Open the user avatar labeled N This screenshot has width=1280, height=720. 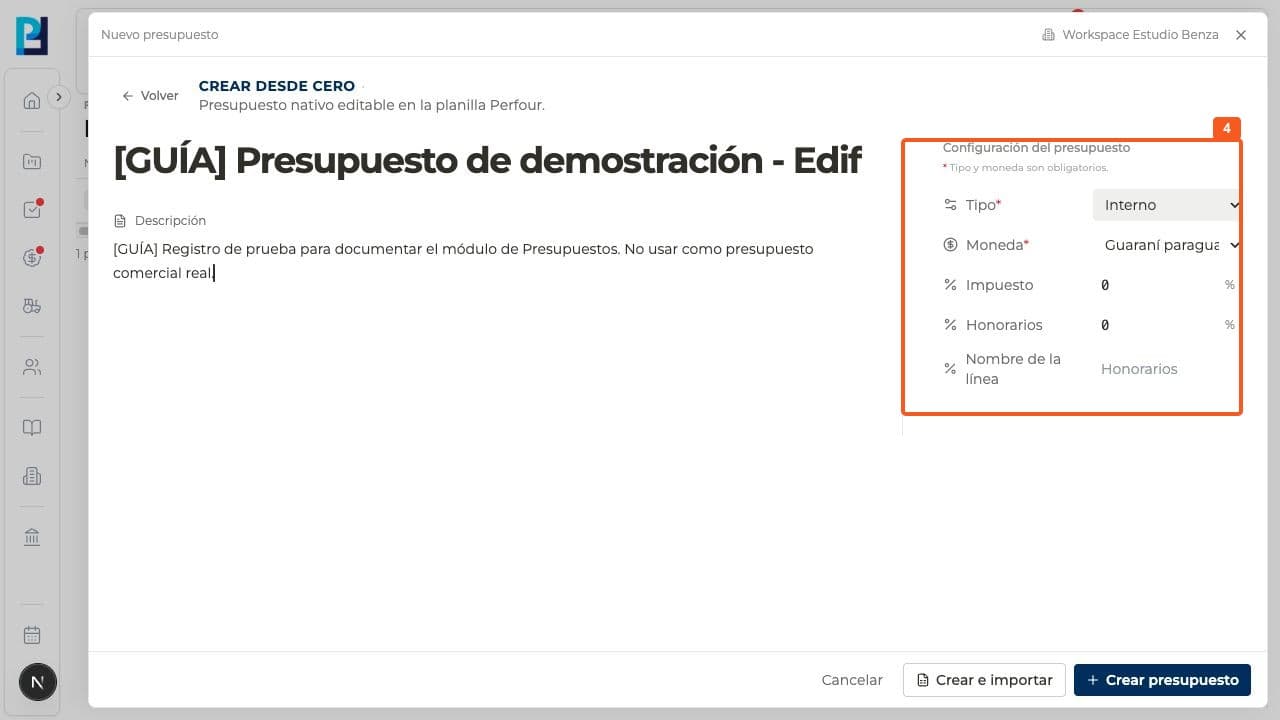(x=38, y=683)
